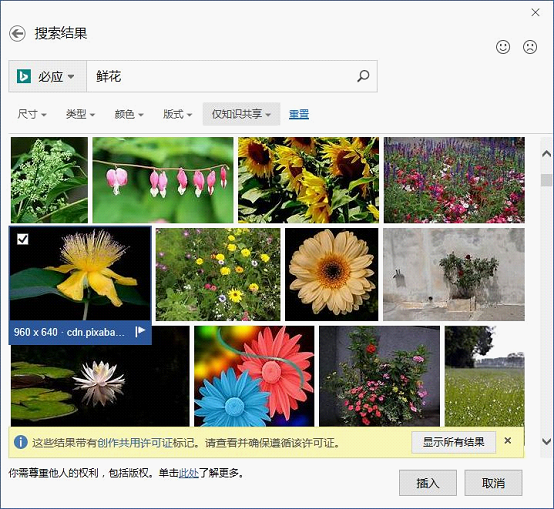Screen dimensions: 554x509
Task: Open the 尺寸 size filter dropdown
Action: click(32, 114)
